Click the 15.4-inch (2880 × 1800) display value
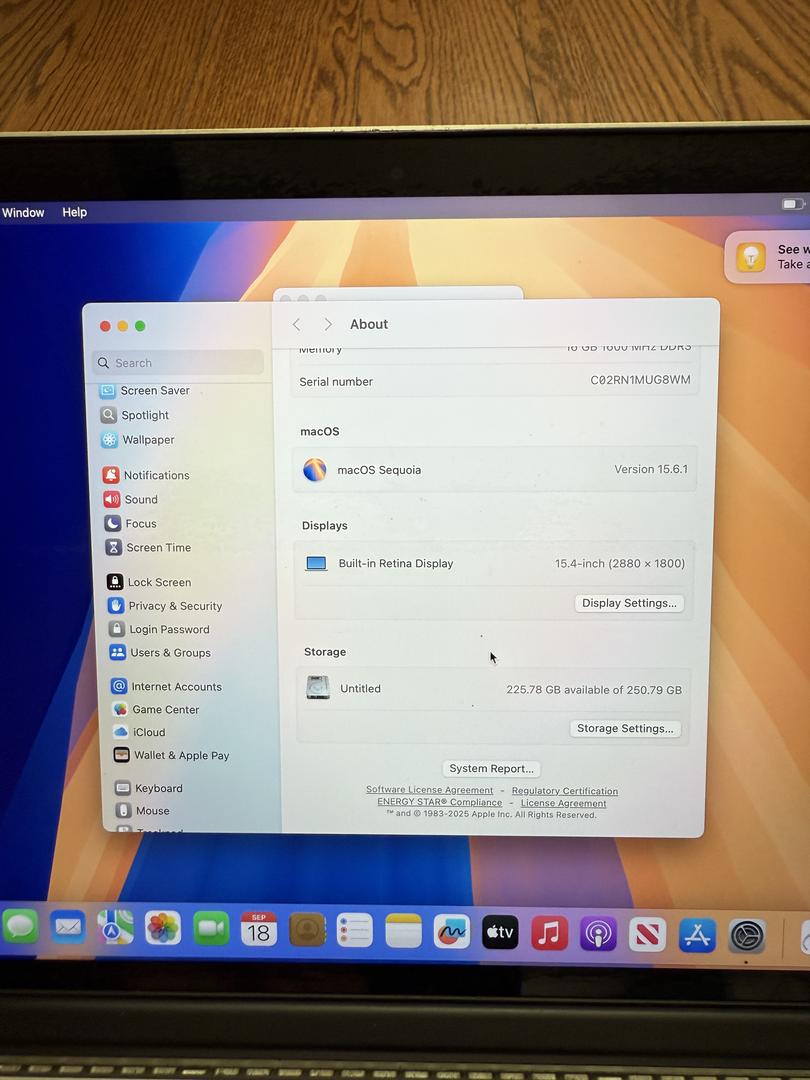 click(620, 563)
